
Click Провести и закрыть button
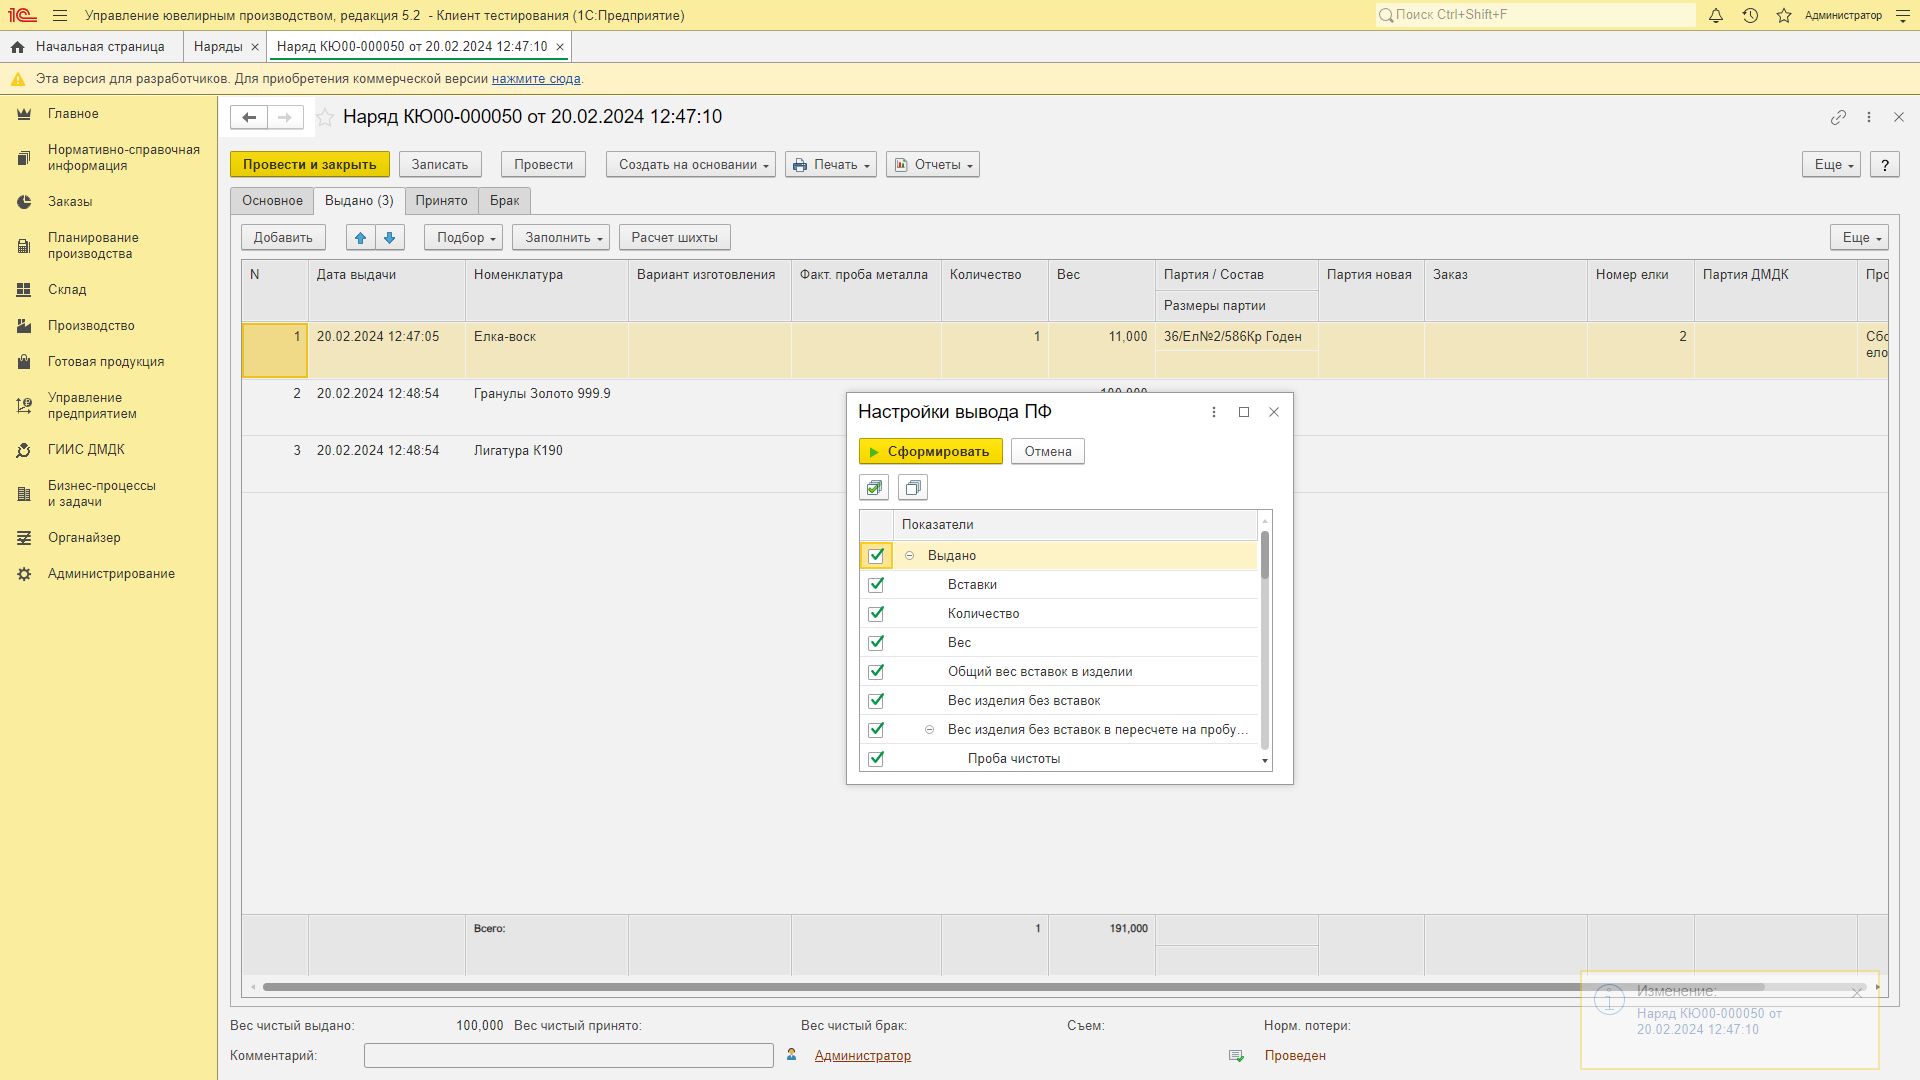310,165
